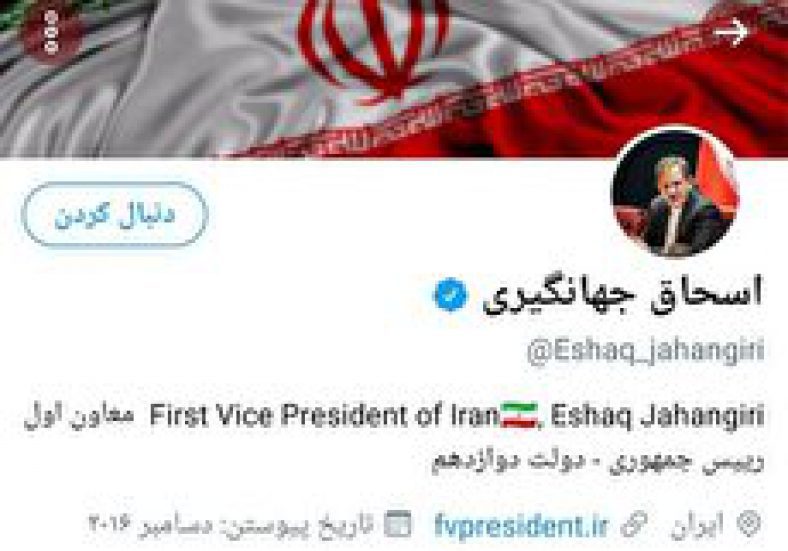Image resolution: width=788 pixels, height=551 pixels.
Task: Open the circular profile photo
Action: click(675, 192)
